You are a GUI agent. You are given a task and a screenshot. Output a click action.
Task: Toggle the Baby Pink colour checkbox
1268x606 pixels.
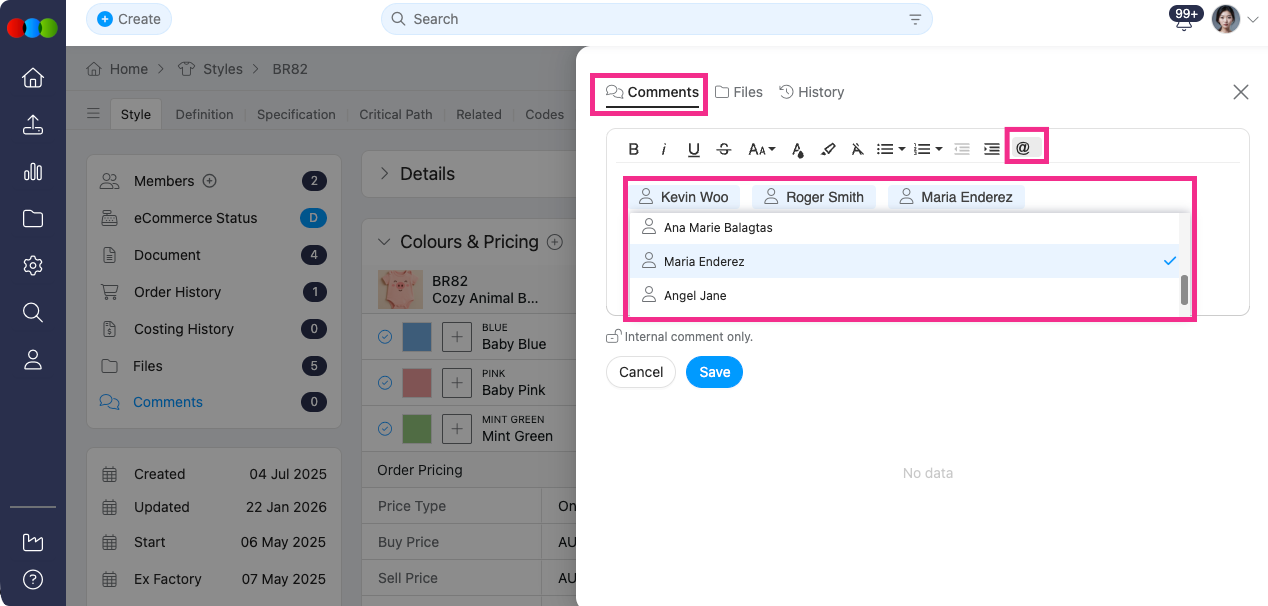coord(385,382)
